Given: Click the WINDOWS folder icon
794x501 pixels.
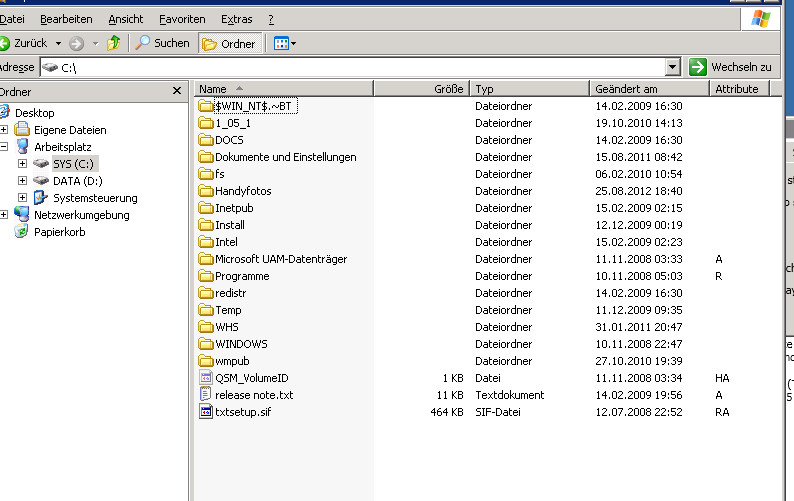Looking at the screenshot, I should 206,344.
